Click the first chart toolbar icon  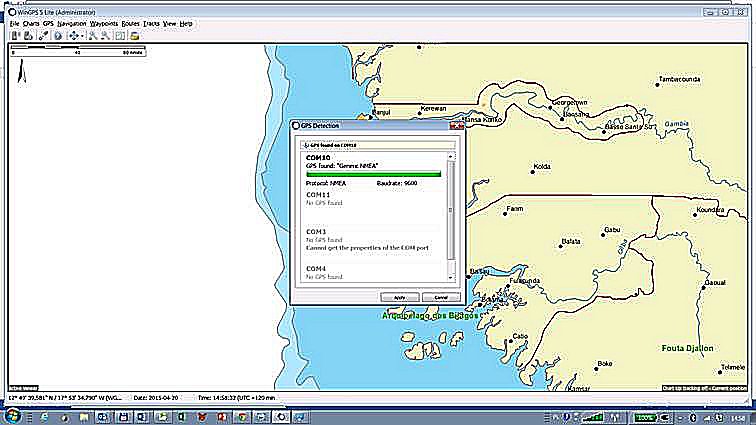tap(16, 35)
